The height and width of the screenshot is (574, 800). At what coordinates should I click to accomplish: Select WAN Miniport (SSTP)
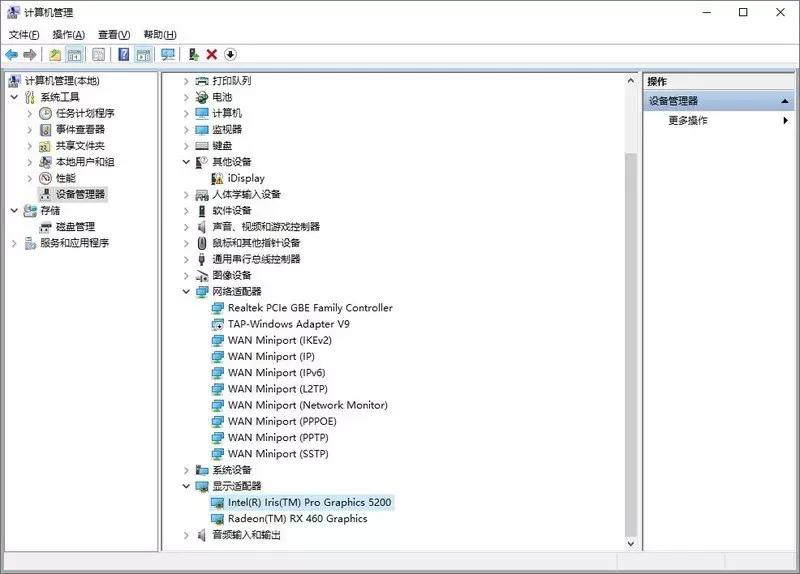point(278,454)
